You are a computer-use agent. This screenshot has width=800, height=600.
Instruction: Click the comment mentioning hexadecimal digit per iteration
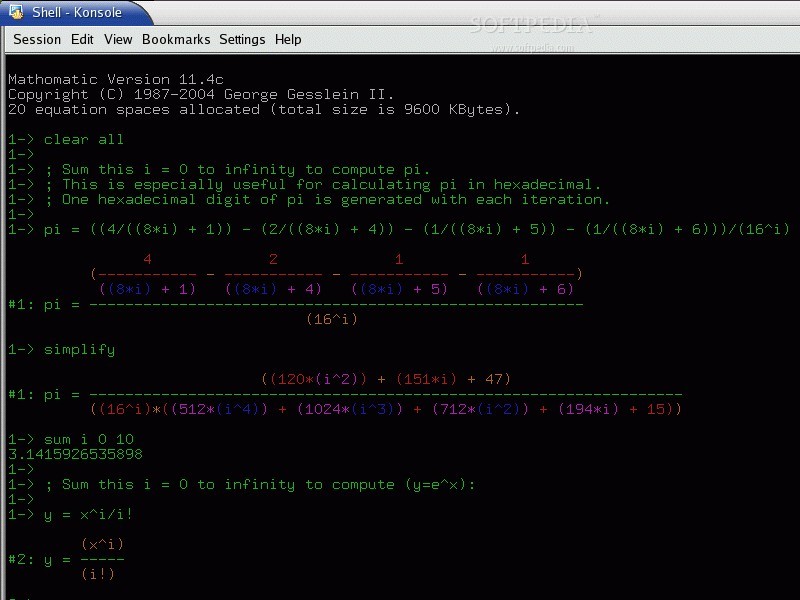pos(335,200)
